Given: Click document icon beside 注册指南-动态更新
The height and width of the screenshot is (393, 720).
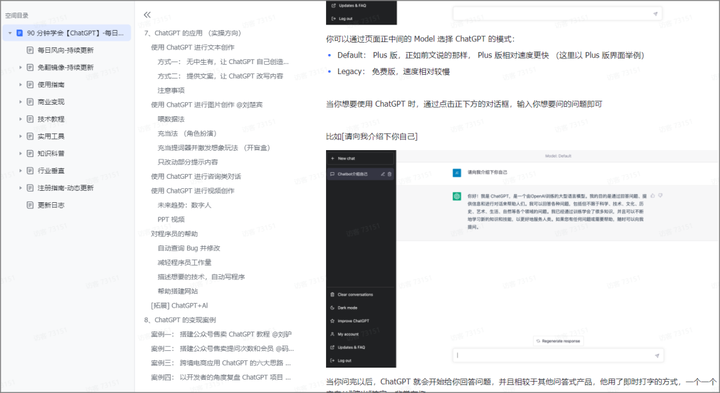Looking at the screenshot, I should click(30, 188).
